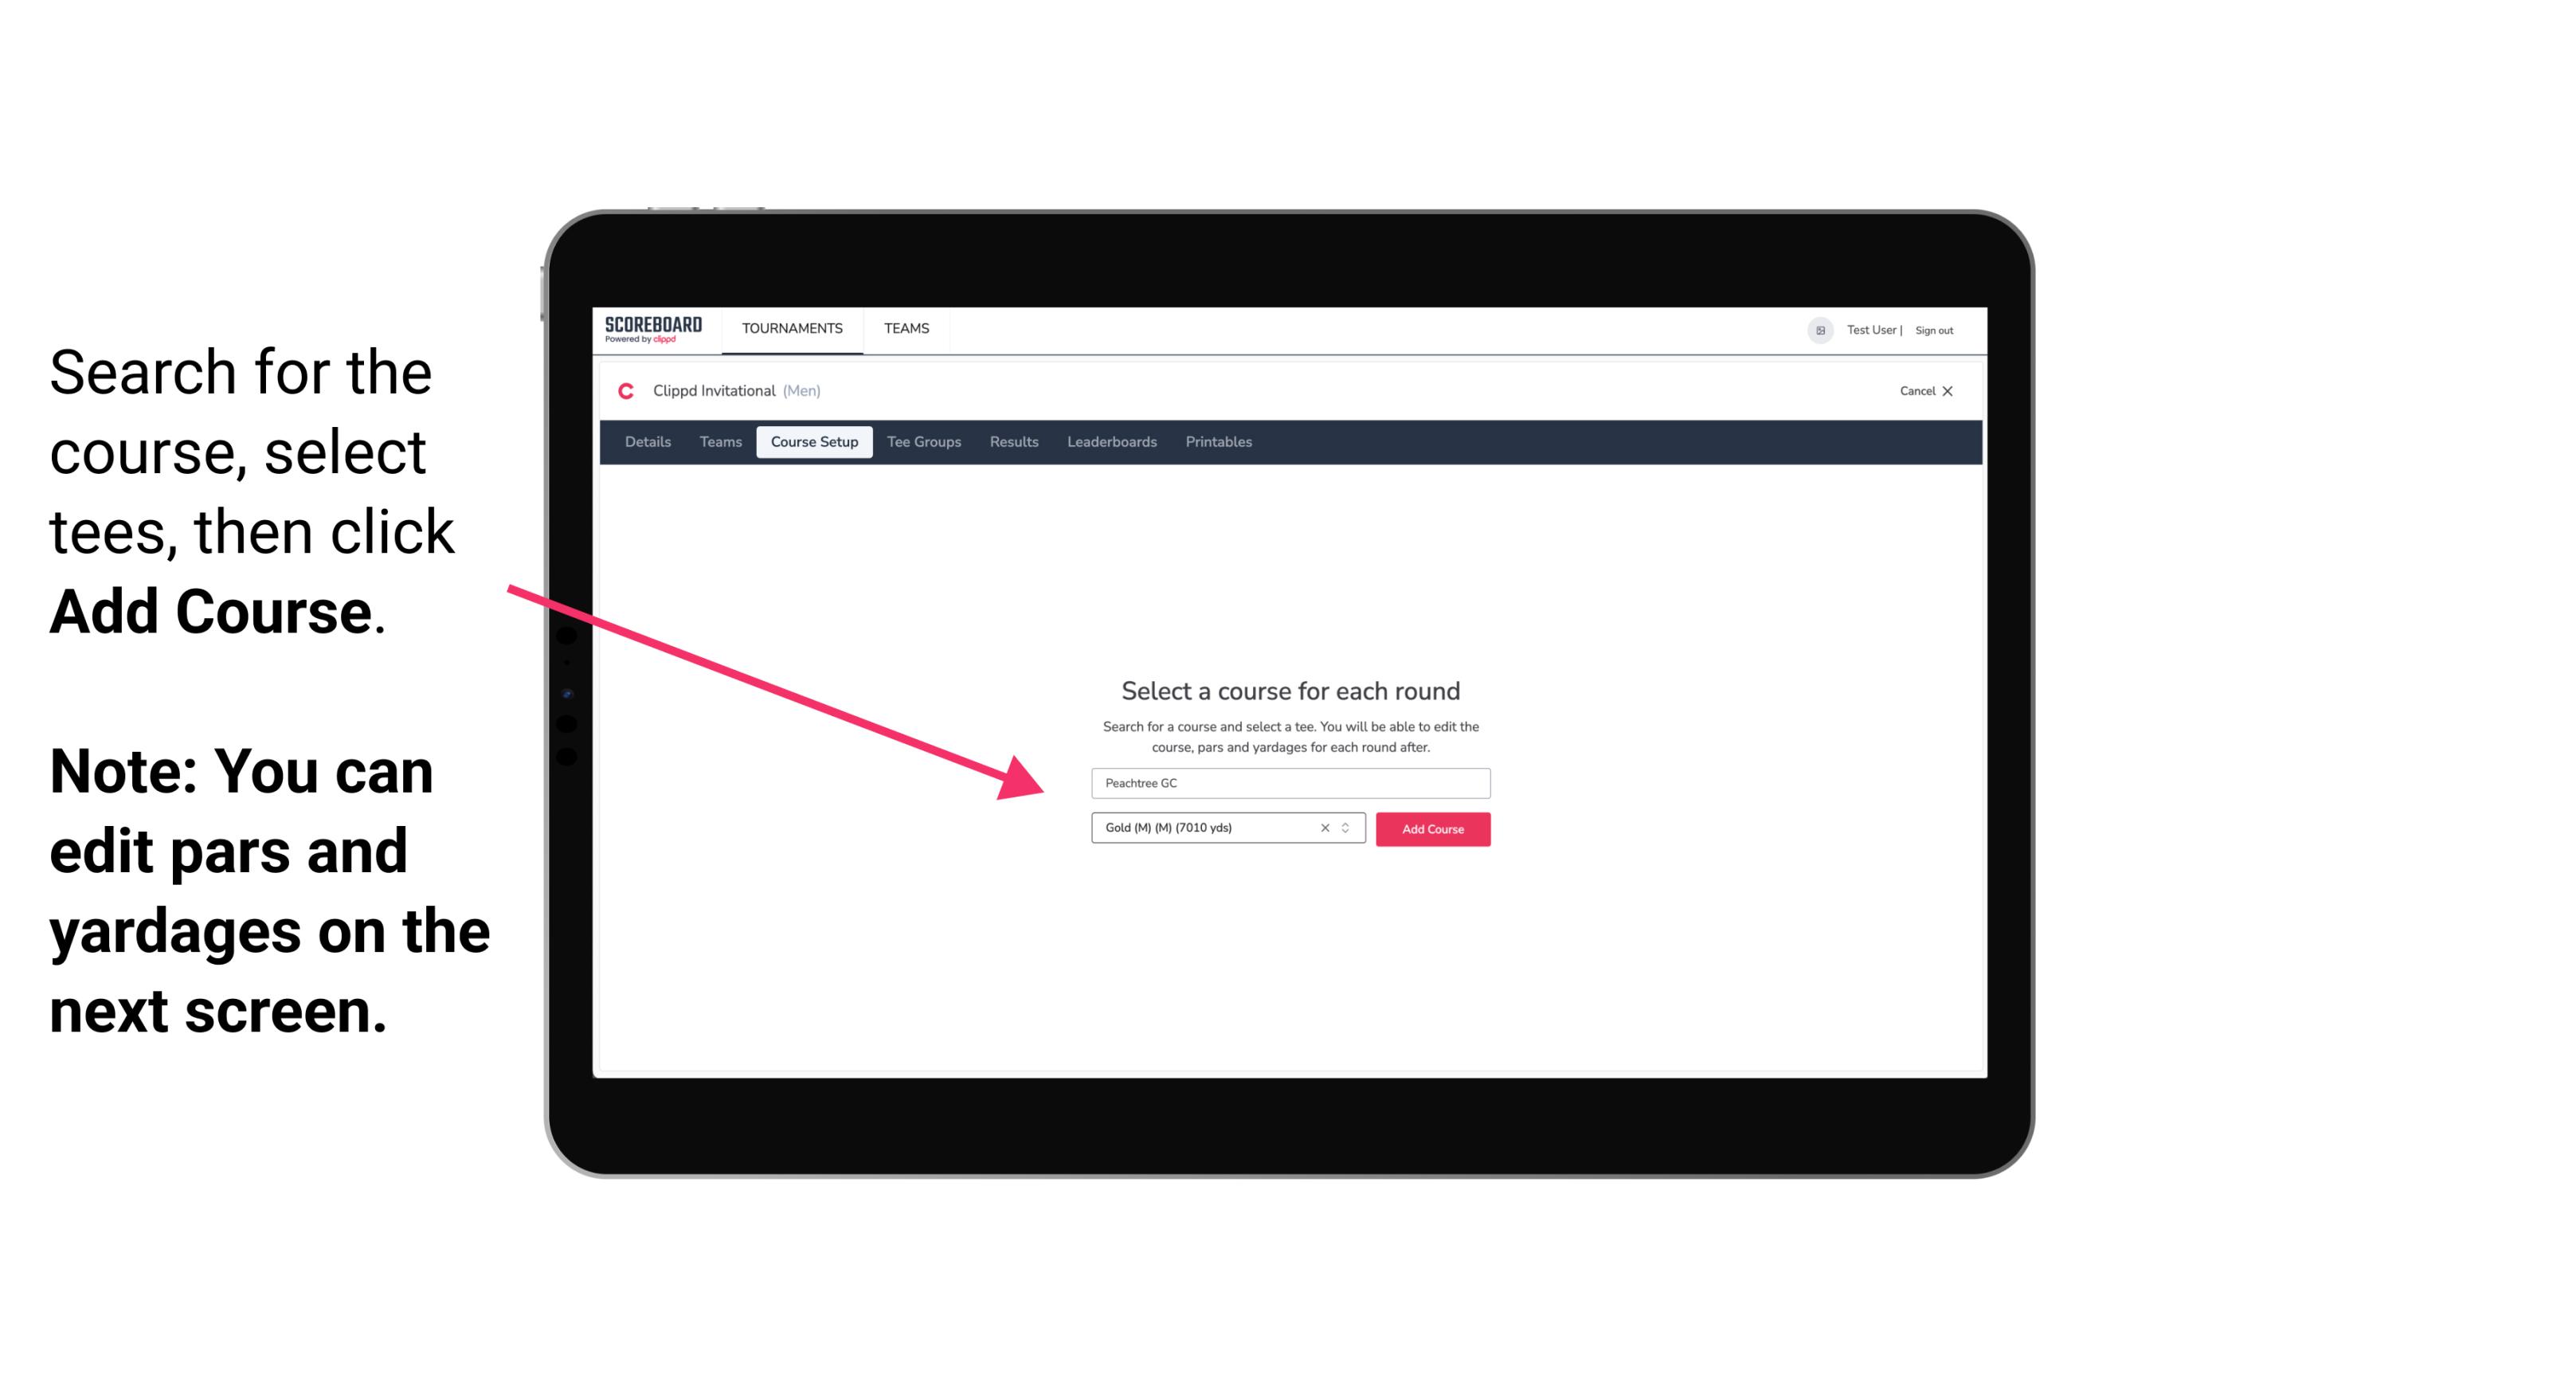This screenshot has height=1386, width=2576.
Task: Click the clear tee selection X icon
Action: [1322, 829]
